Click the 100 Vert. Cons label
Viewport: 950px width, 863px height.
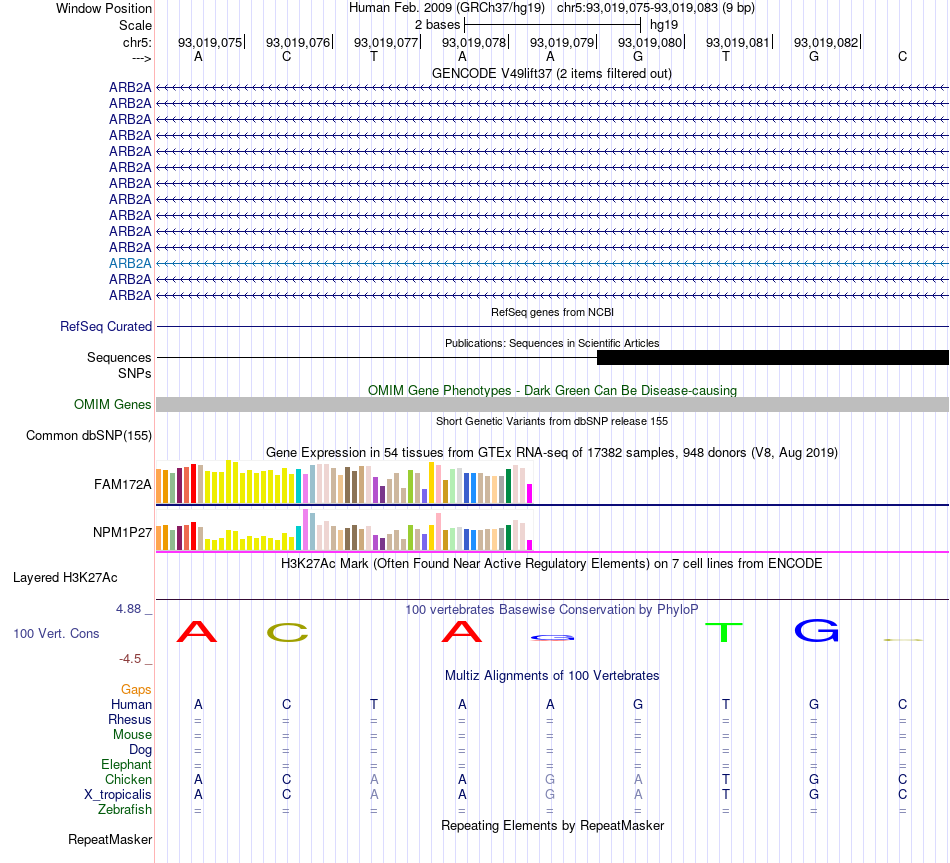click(56, 633)
